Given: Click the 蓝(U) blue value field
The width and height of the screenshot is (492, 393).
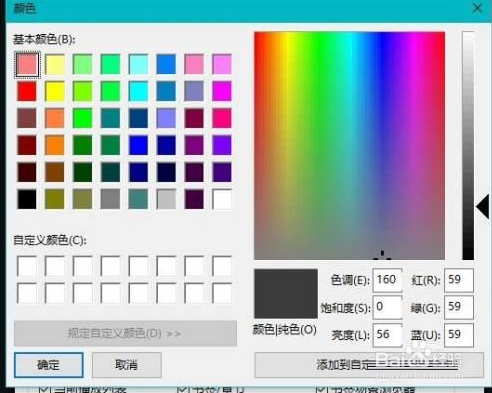Looking at the screenshot, I should (x=459, y=335).
